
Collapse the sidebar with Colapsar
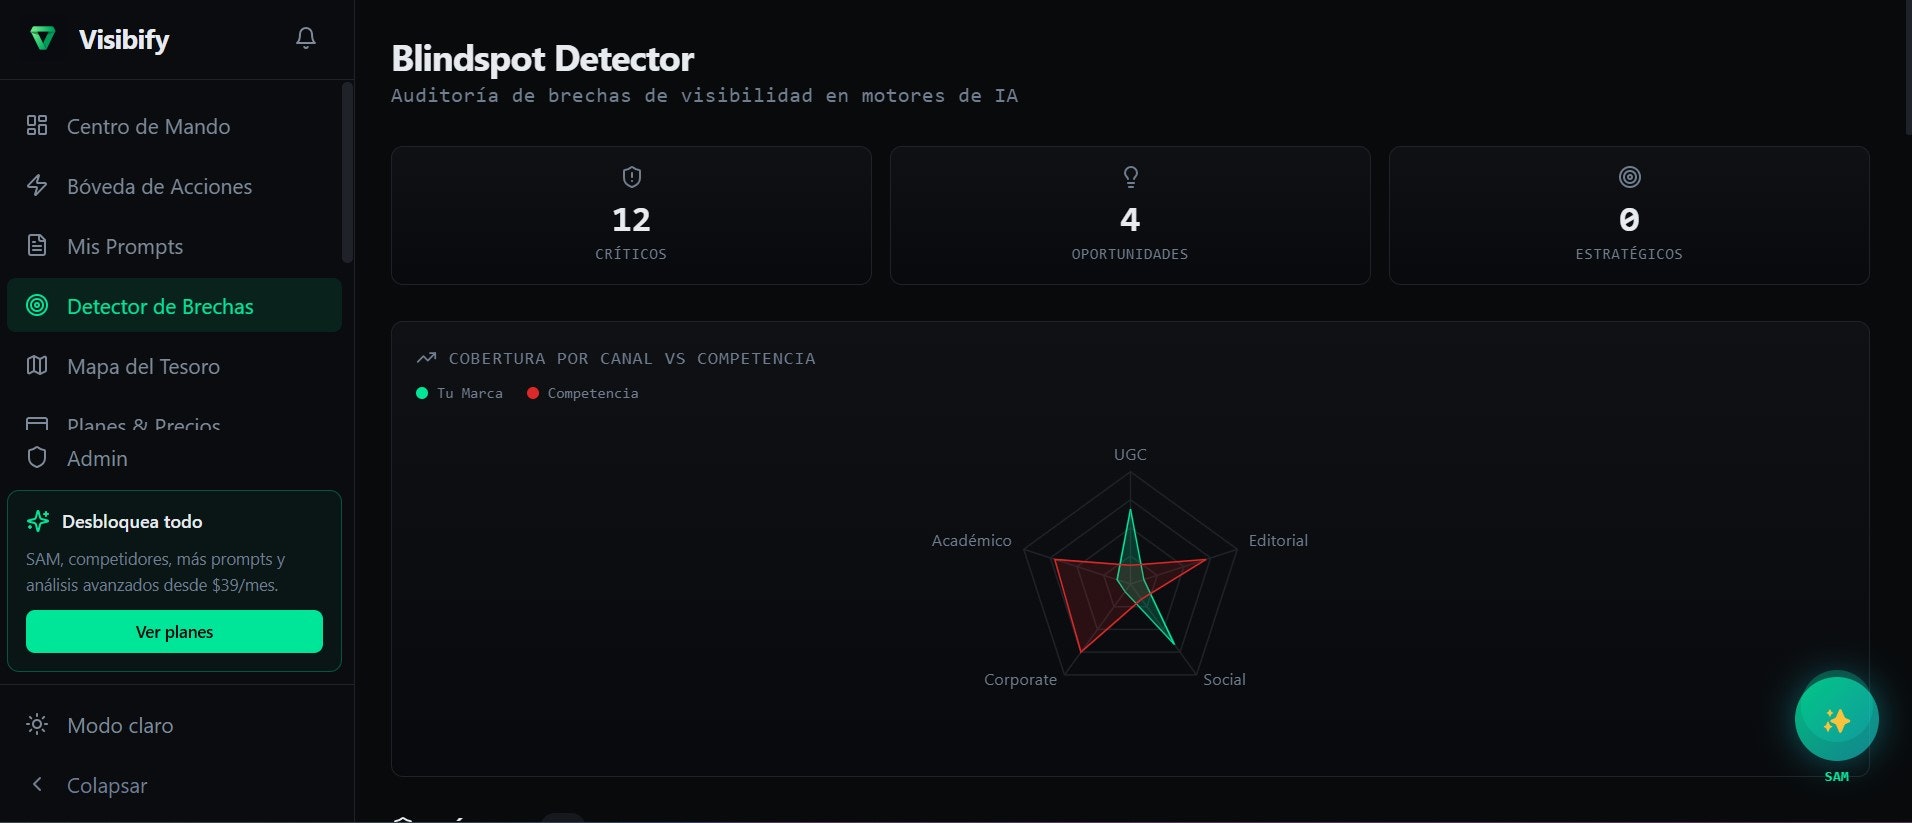[174, 785]
